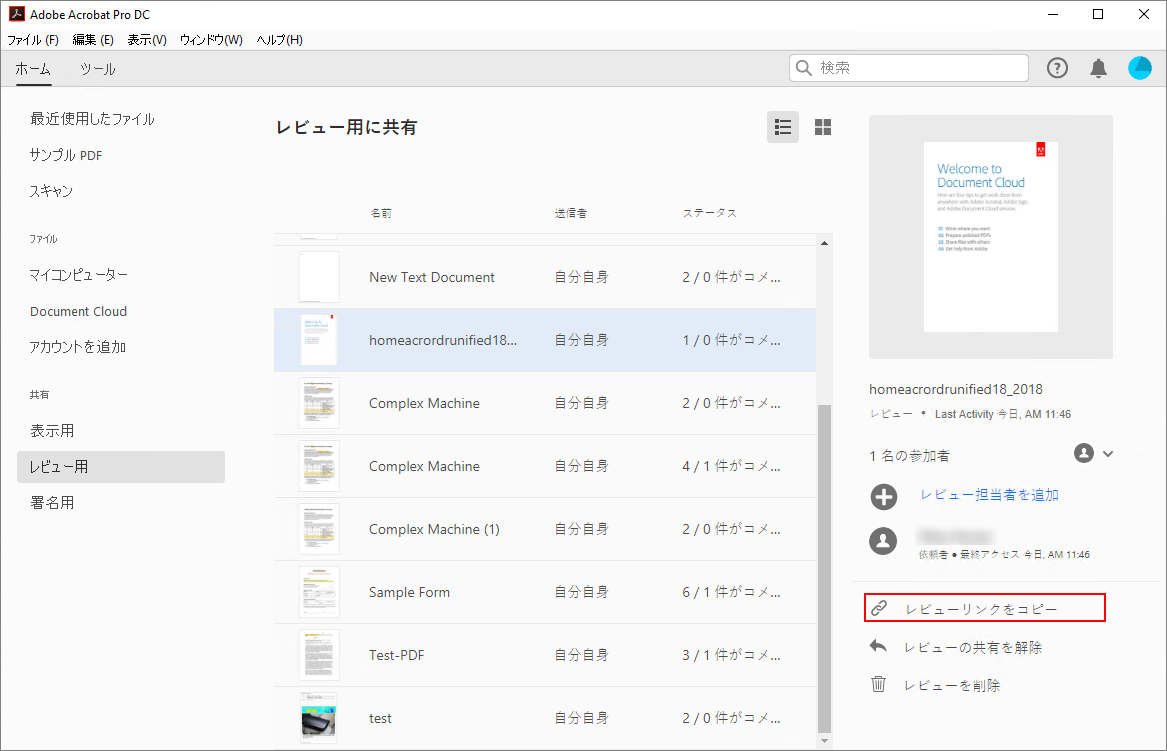
Task: Click the requester's person avatar icon
Action: pos(883,540)
